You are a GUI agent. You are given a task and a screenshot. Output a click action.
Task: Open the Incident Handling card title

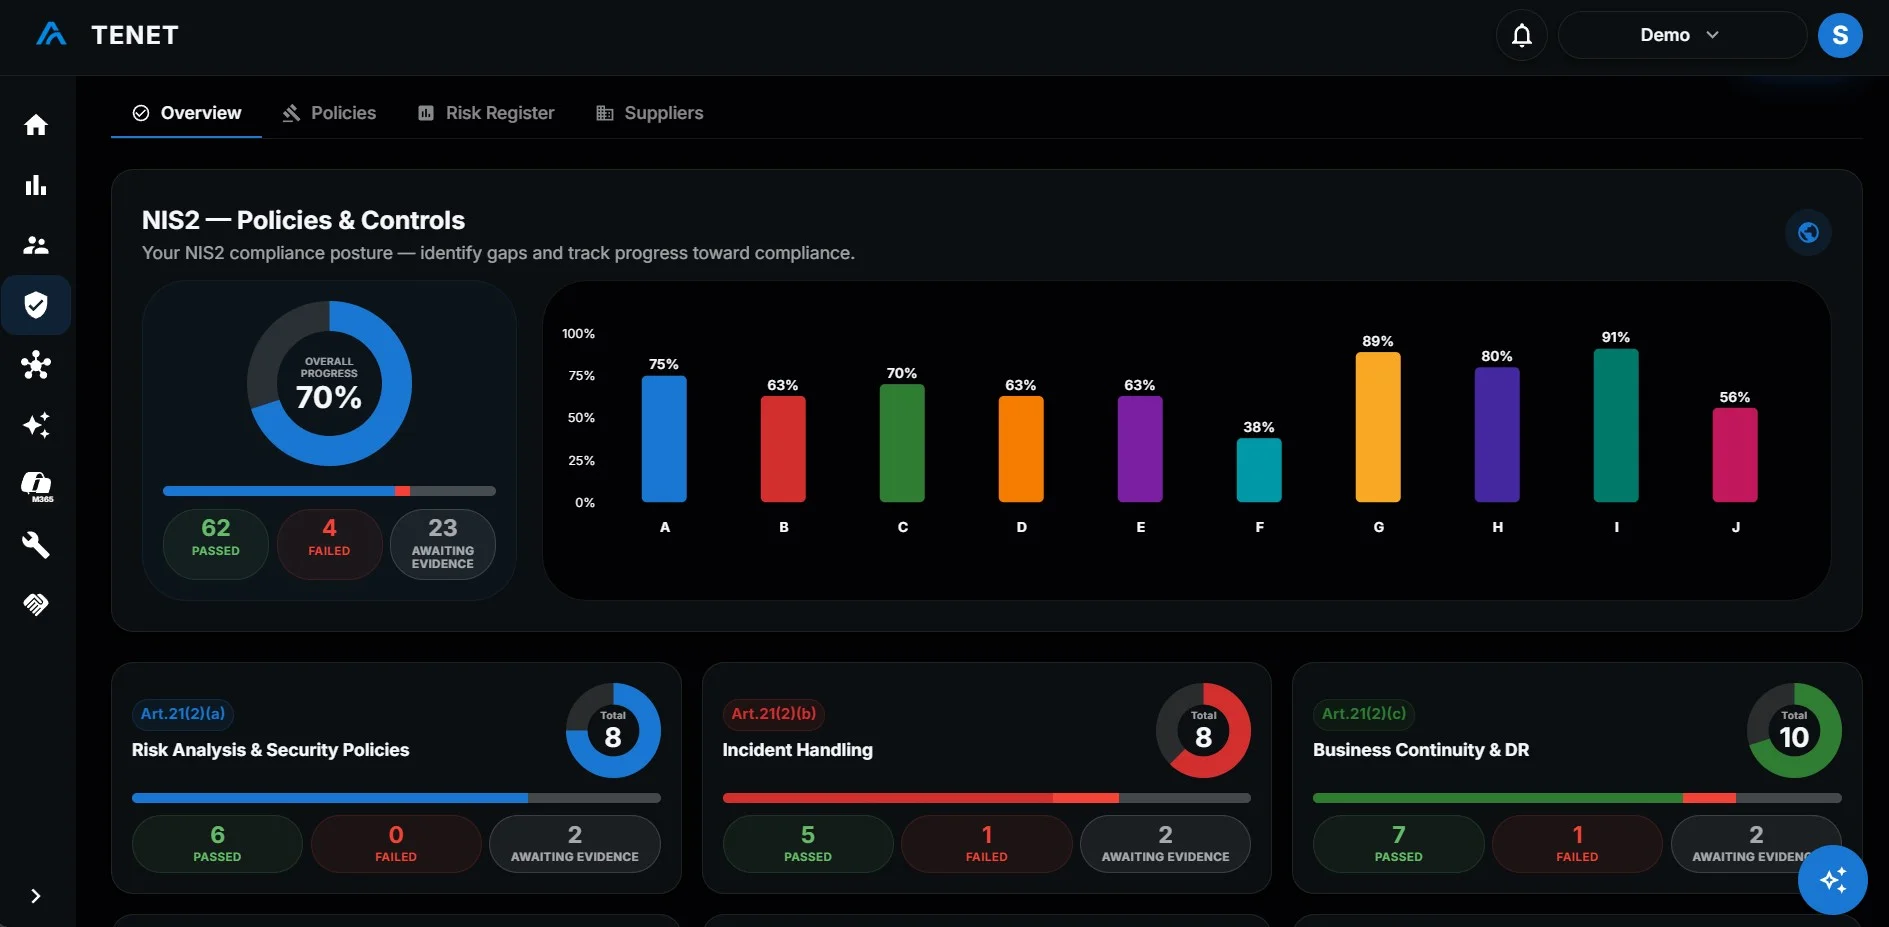797,750
